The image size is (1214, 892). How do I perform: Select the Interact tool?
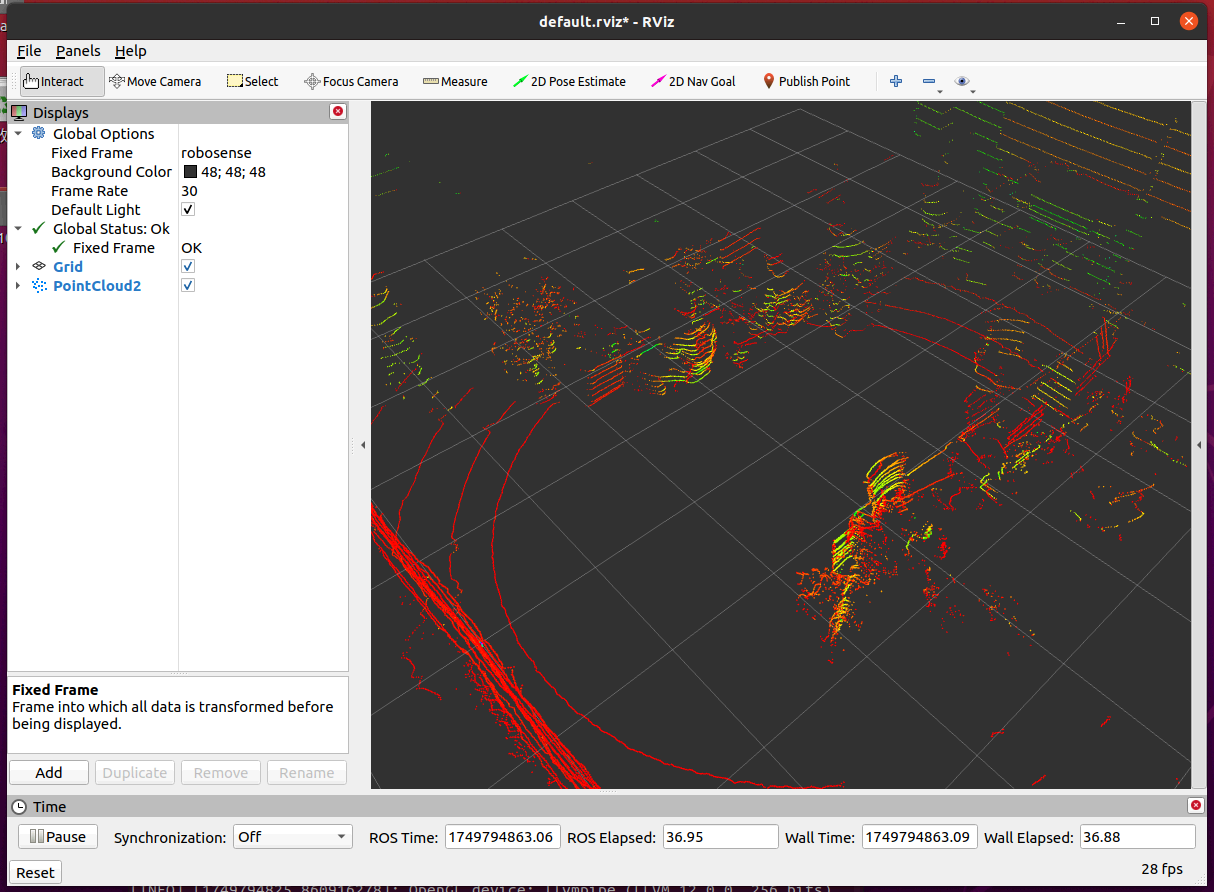click(x=62, y=81)
